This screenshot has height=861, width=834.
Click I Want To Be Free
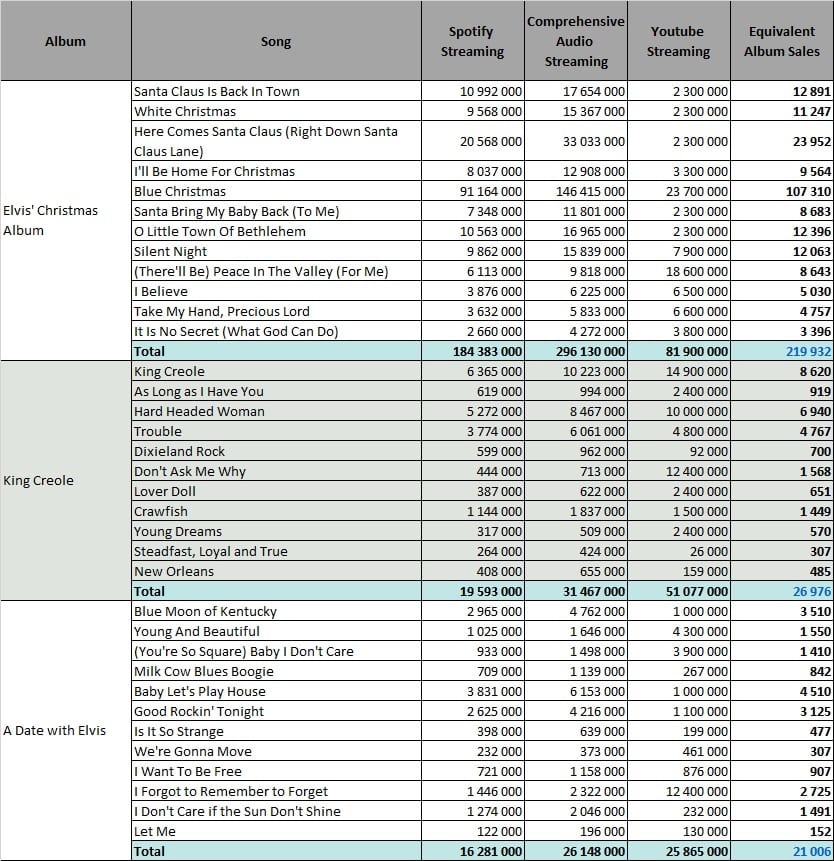click(x=276, y=771)
